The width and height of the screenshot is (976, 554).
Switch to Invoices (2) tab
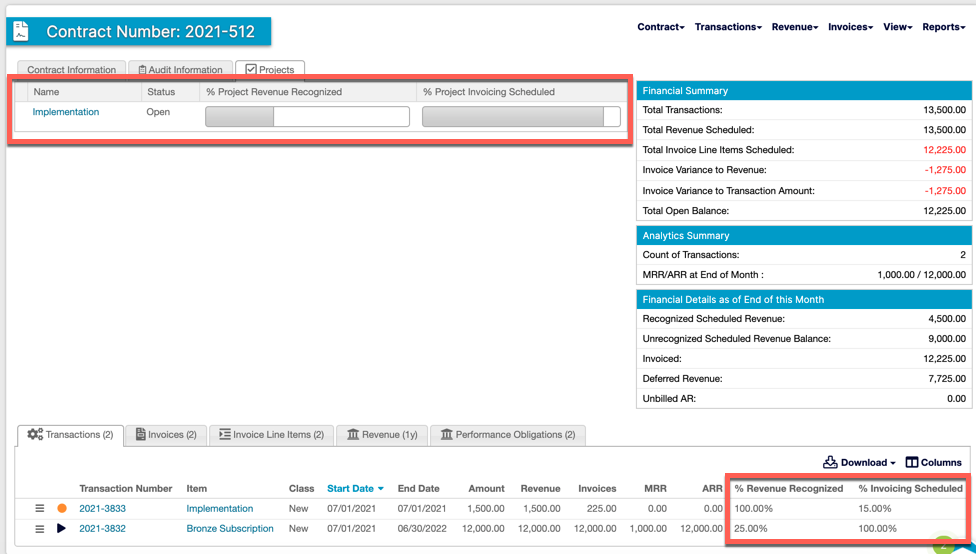click(166, 434)
